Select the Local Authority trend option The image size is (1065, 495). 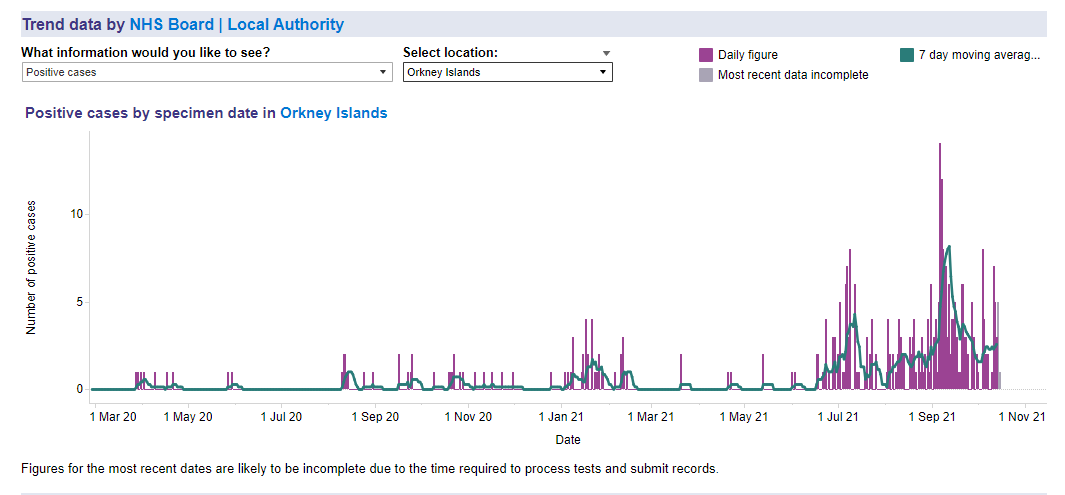click(285, 24)
